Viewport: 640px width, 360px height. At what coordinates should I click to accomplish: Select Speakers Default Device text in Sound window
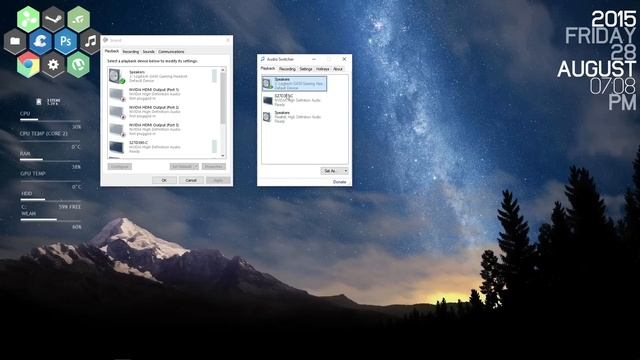pyautogui.click(x=158, y=76)
